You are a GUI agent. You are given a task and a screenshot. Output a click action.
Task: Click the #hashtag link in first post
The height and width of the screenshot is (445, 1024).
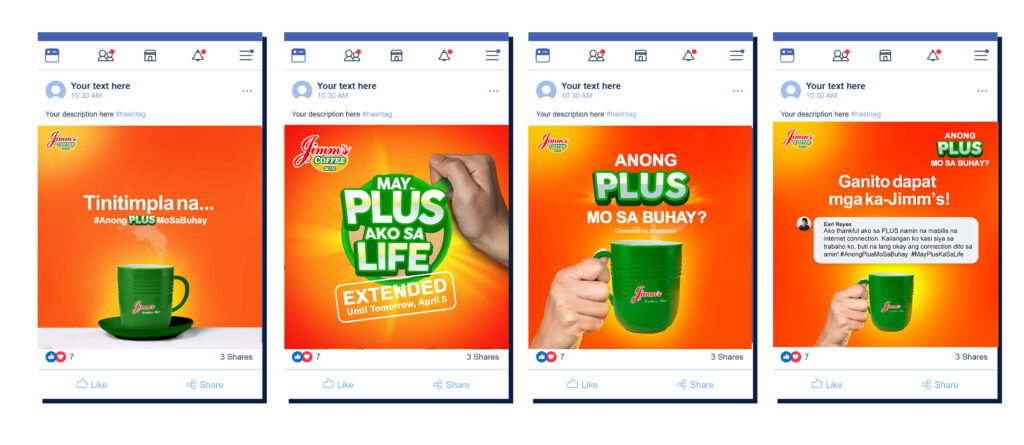pyautogui.click(x=131, y=114)
